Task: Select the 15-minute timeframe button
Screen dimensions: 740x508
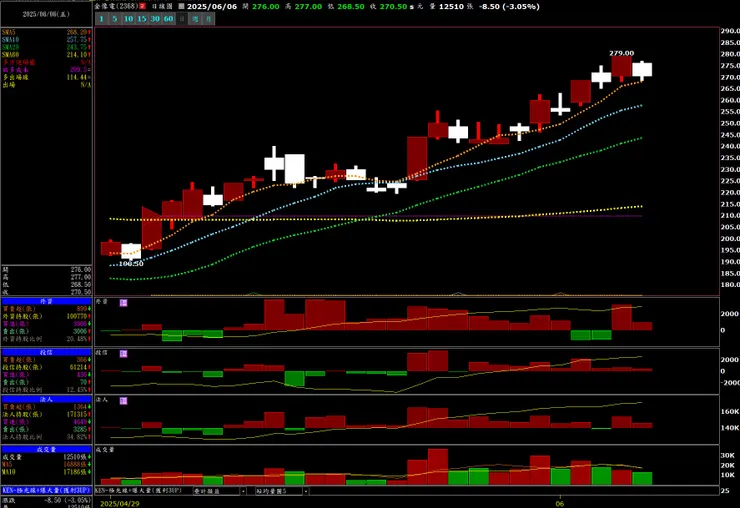Action: pos(142,19)
